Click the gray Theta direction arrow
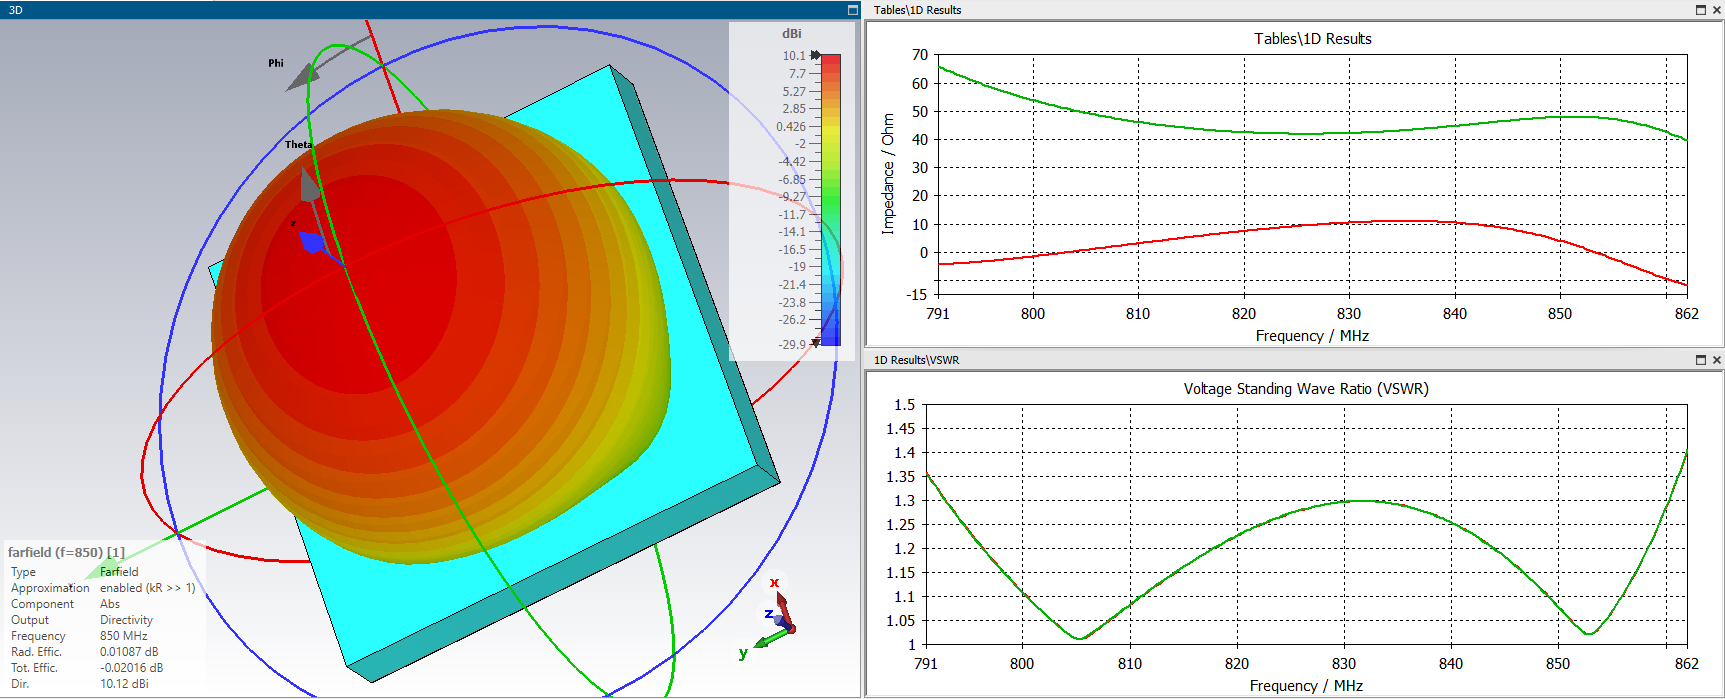 pos(310,184)
